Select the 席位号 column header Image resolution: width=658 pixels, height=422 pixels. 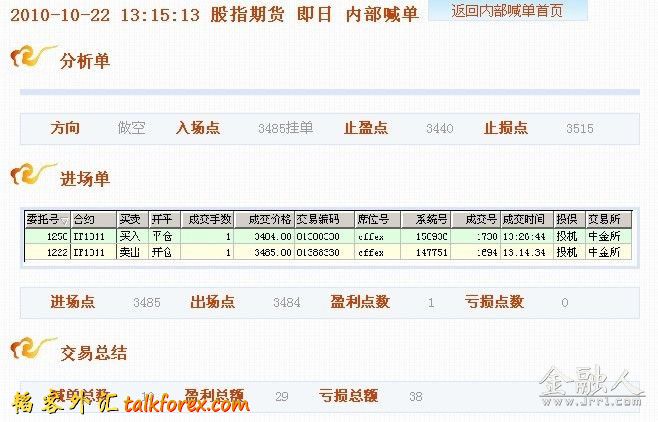378,219
